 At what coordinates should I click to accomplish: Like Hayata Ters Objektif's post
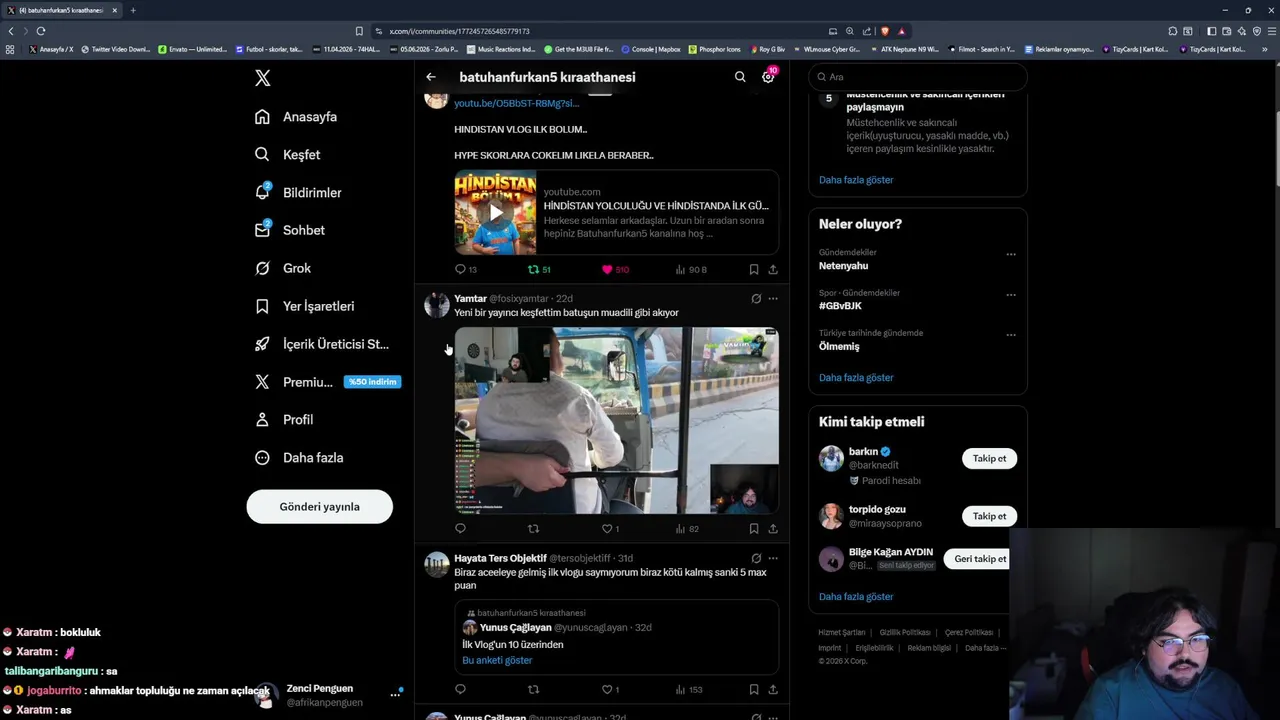click(x=610, y=689)
